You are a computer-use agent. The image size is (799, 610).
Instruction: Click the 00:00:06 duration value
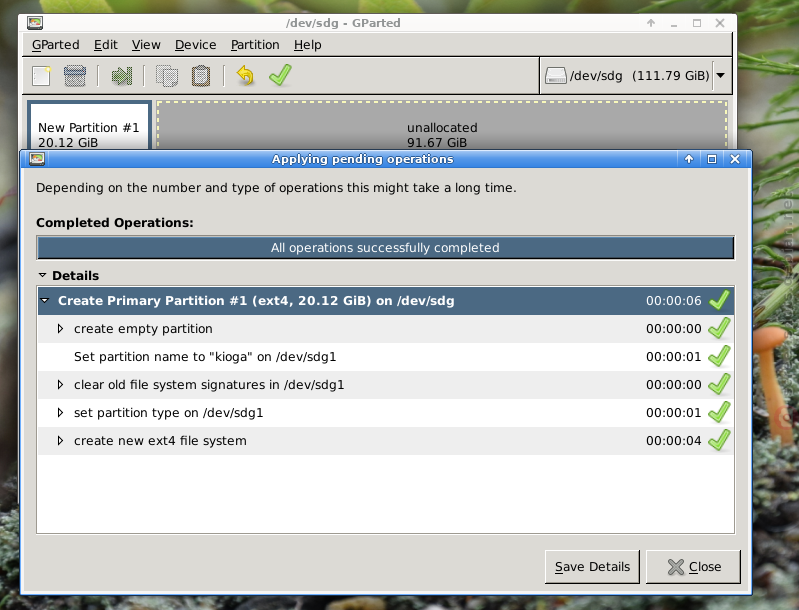(674, 301)
